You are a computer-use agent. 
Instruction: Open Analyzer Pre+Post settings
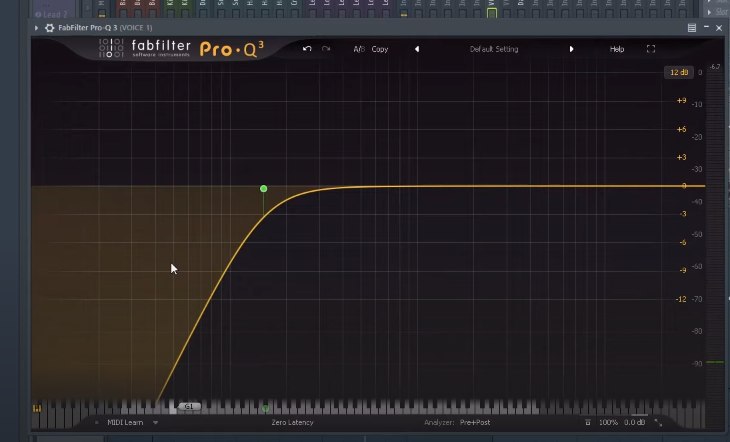coord(457,422)
